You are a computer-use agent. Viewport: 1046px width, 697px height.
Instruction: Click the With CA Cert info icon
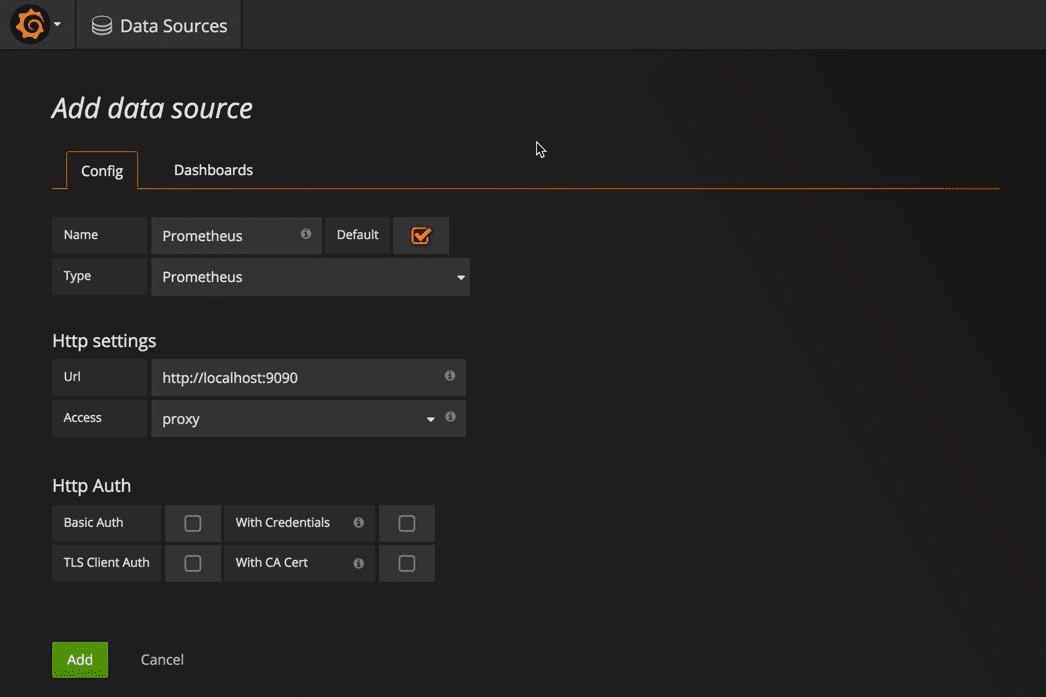click(x=358, y=563)
